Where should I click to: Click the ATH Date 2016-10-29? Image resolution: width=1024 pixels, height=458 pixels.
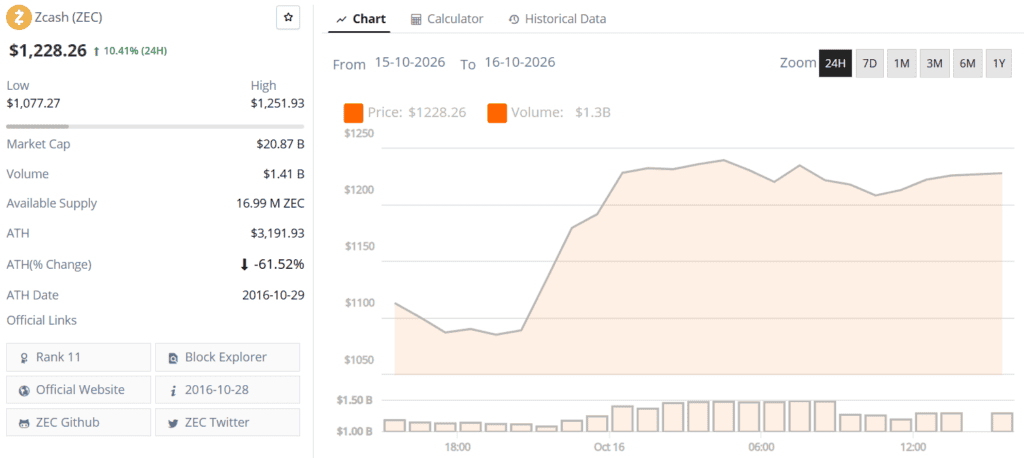[273, 295]
